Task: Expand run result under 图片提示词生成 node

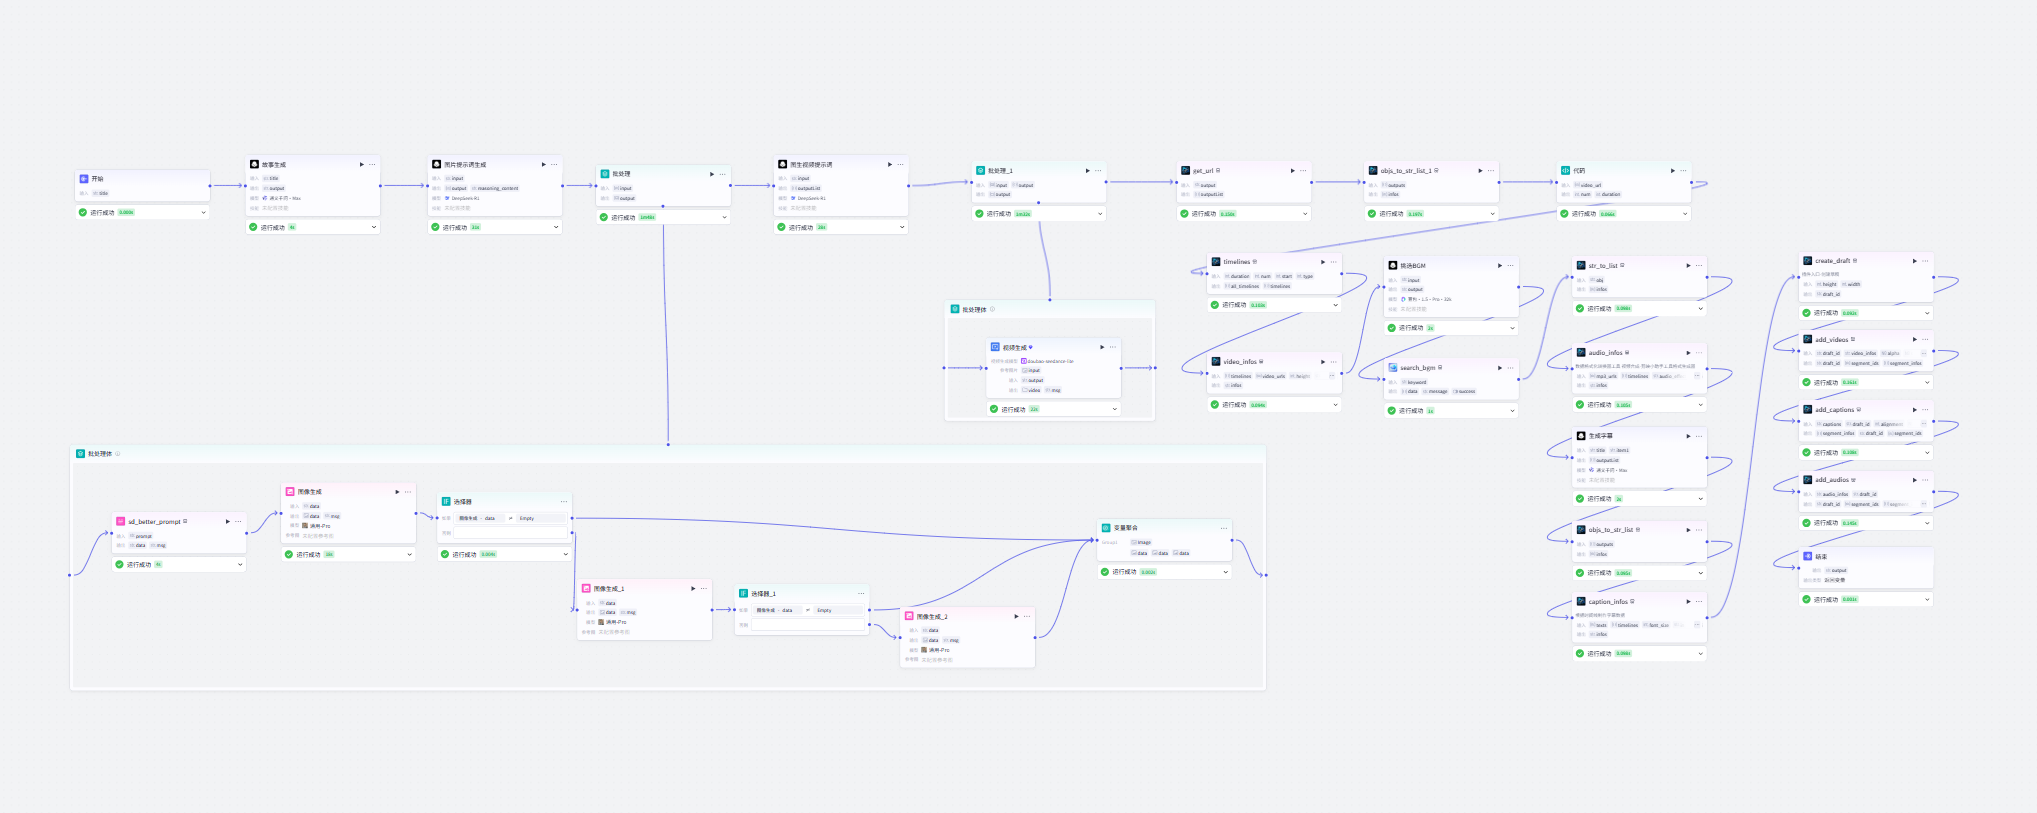Action: tap(556, 227)
